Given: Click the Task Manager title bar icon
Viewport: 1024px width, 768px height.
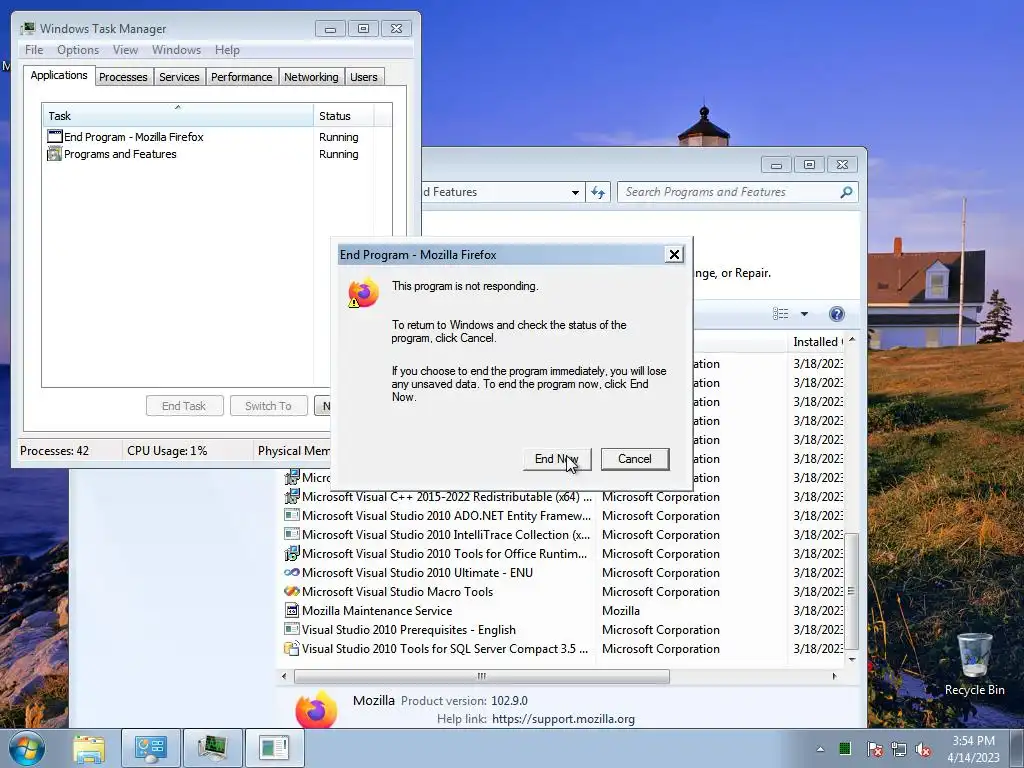Looking at the screenshot, I should (27, 29).
